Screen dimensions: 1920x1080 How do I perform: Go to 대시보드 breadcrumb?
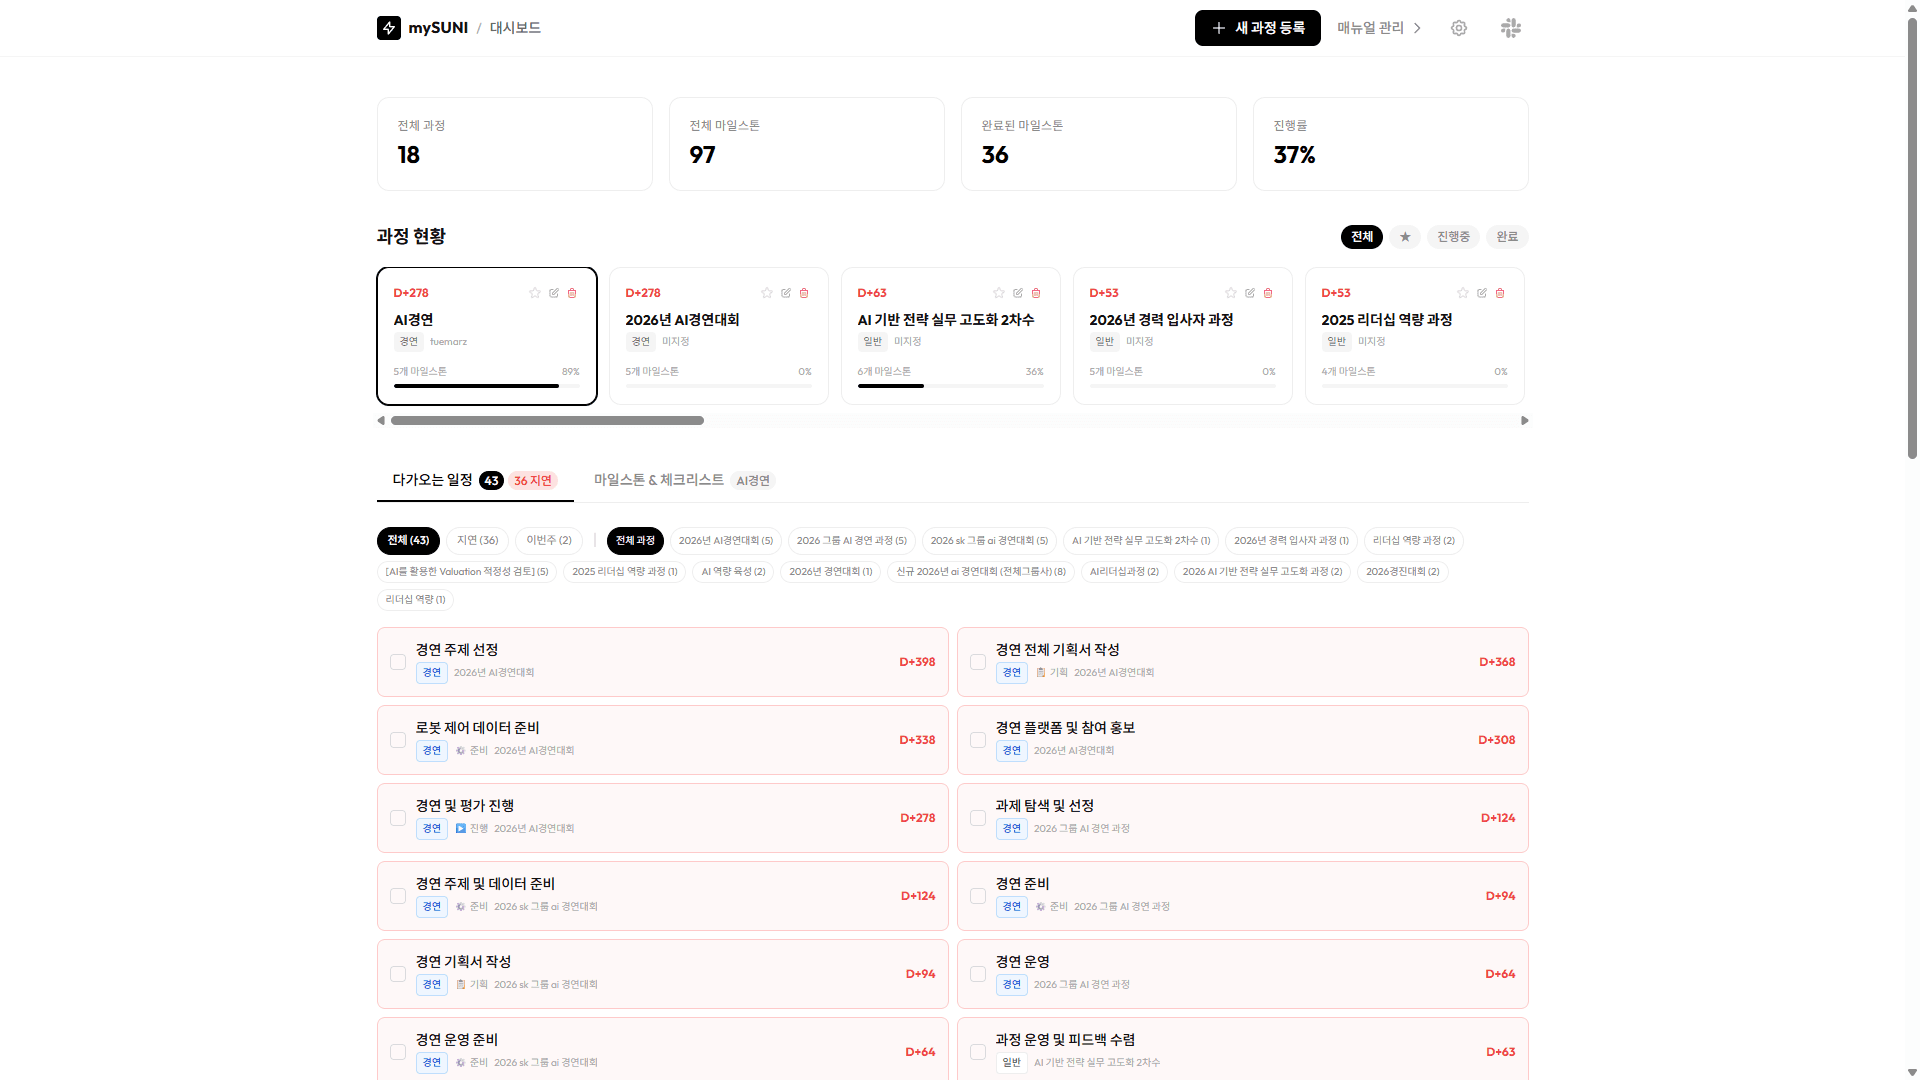[515, 28]
